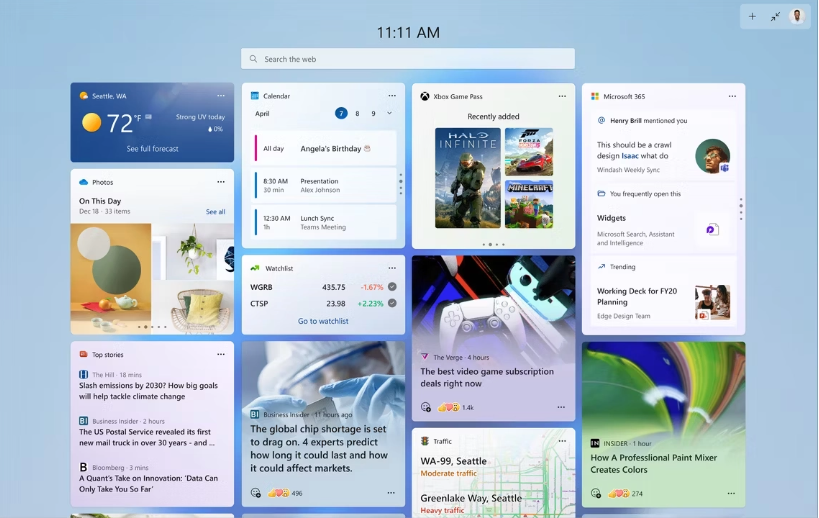
Task: React to the Paint Mixer article
Action: coord(596,493)
